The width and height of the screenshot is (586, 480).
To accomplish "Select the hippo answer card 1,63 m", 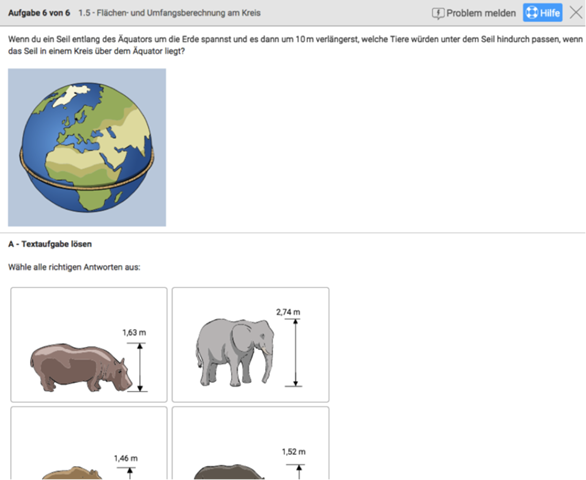I will coord(89,345).
